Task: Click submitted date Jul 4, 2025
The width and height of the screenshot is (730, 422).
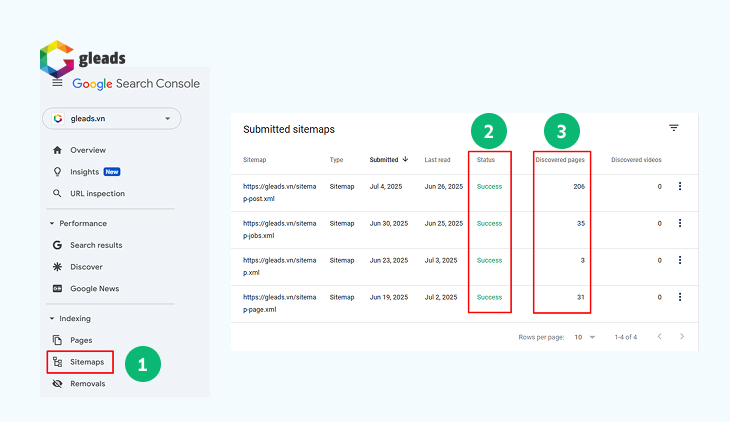Action: (x=386, y=186)
